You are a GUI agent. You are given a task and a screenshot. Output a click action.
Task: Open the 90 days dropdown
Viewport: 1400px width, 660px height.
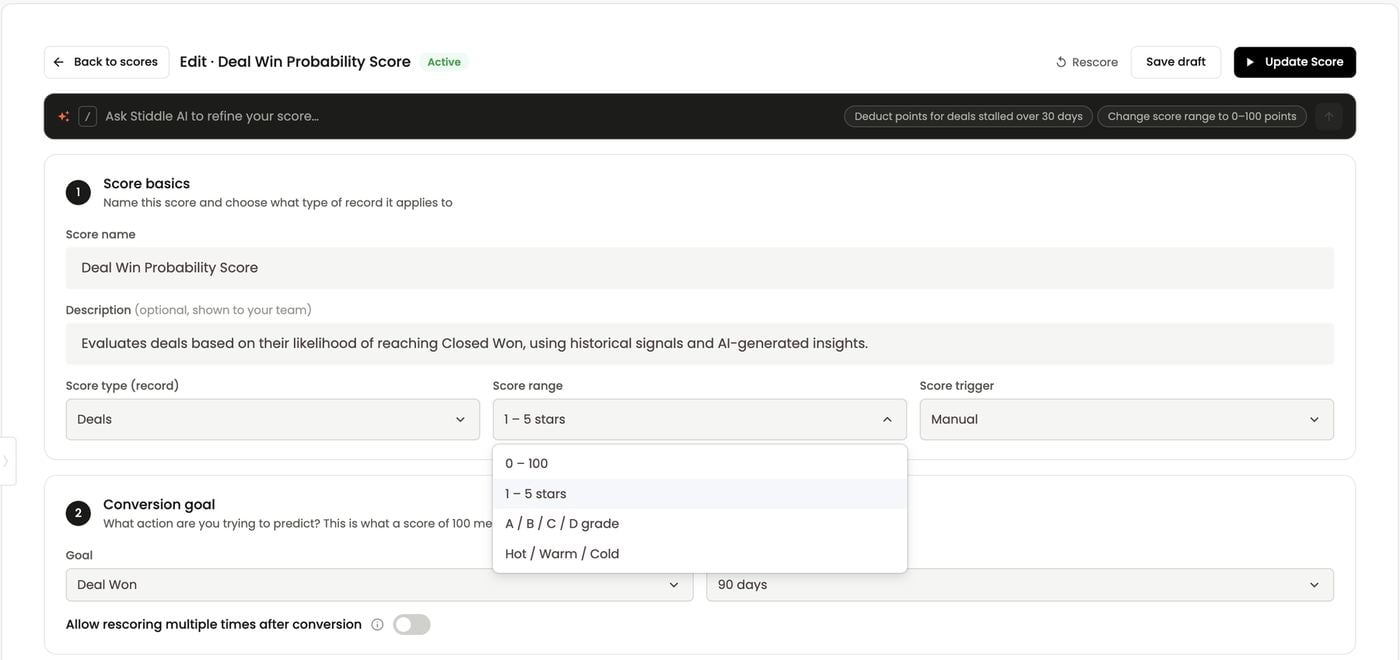(x=1020, y=585)
